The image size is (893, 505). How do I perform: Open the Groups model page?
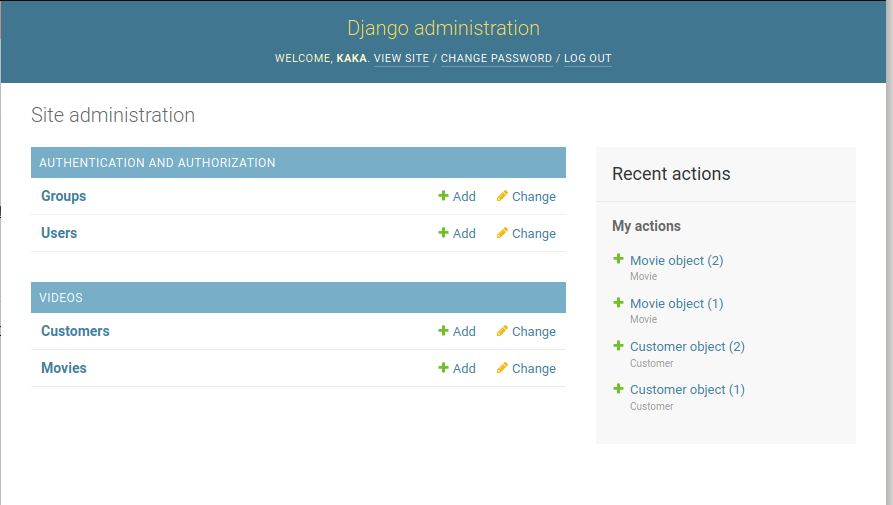click(x=63, y=196)
